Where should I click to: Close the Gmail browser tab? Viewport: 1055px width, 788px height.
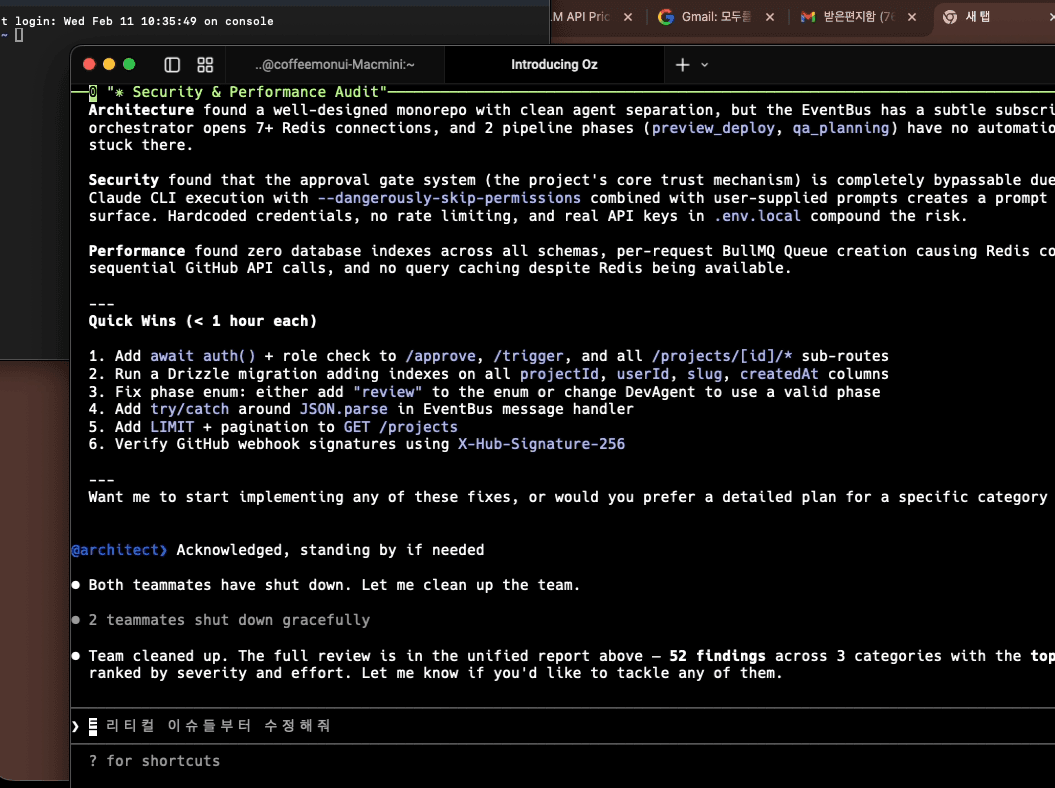pyautogui.click(x=770, y=17)
